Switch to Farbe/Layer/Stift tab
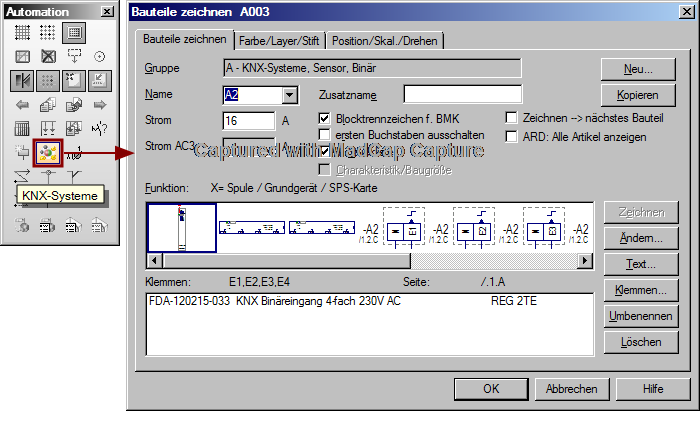This screenshot has width=700, height=421. 280,40
